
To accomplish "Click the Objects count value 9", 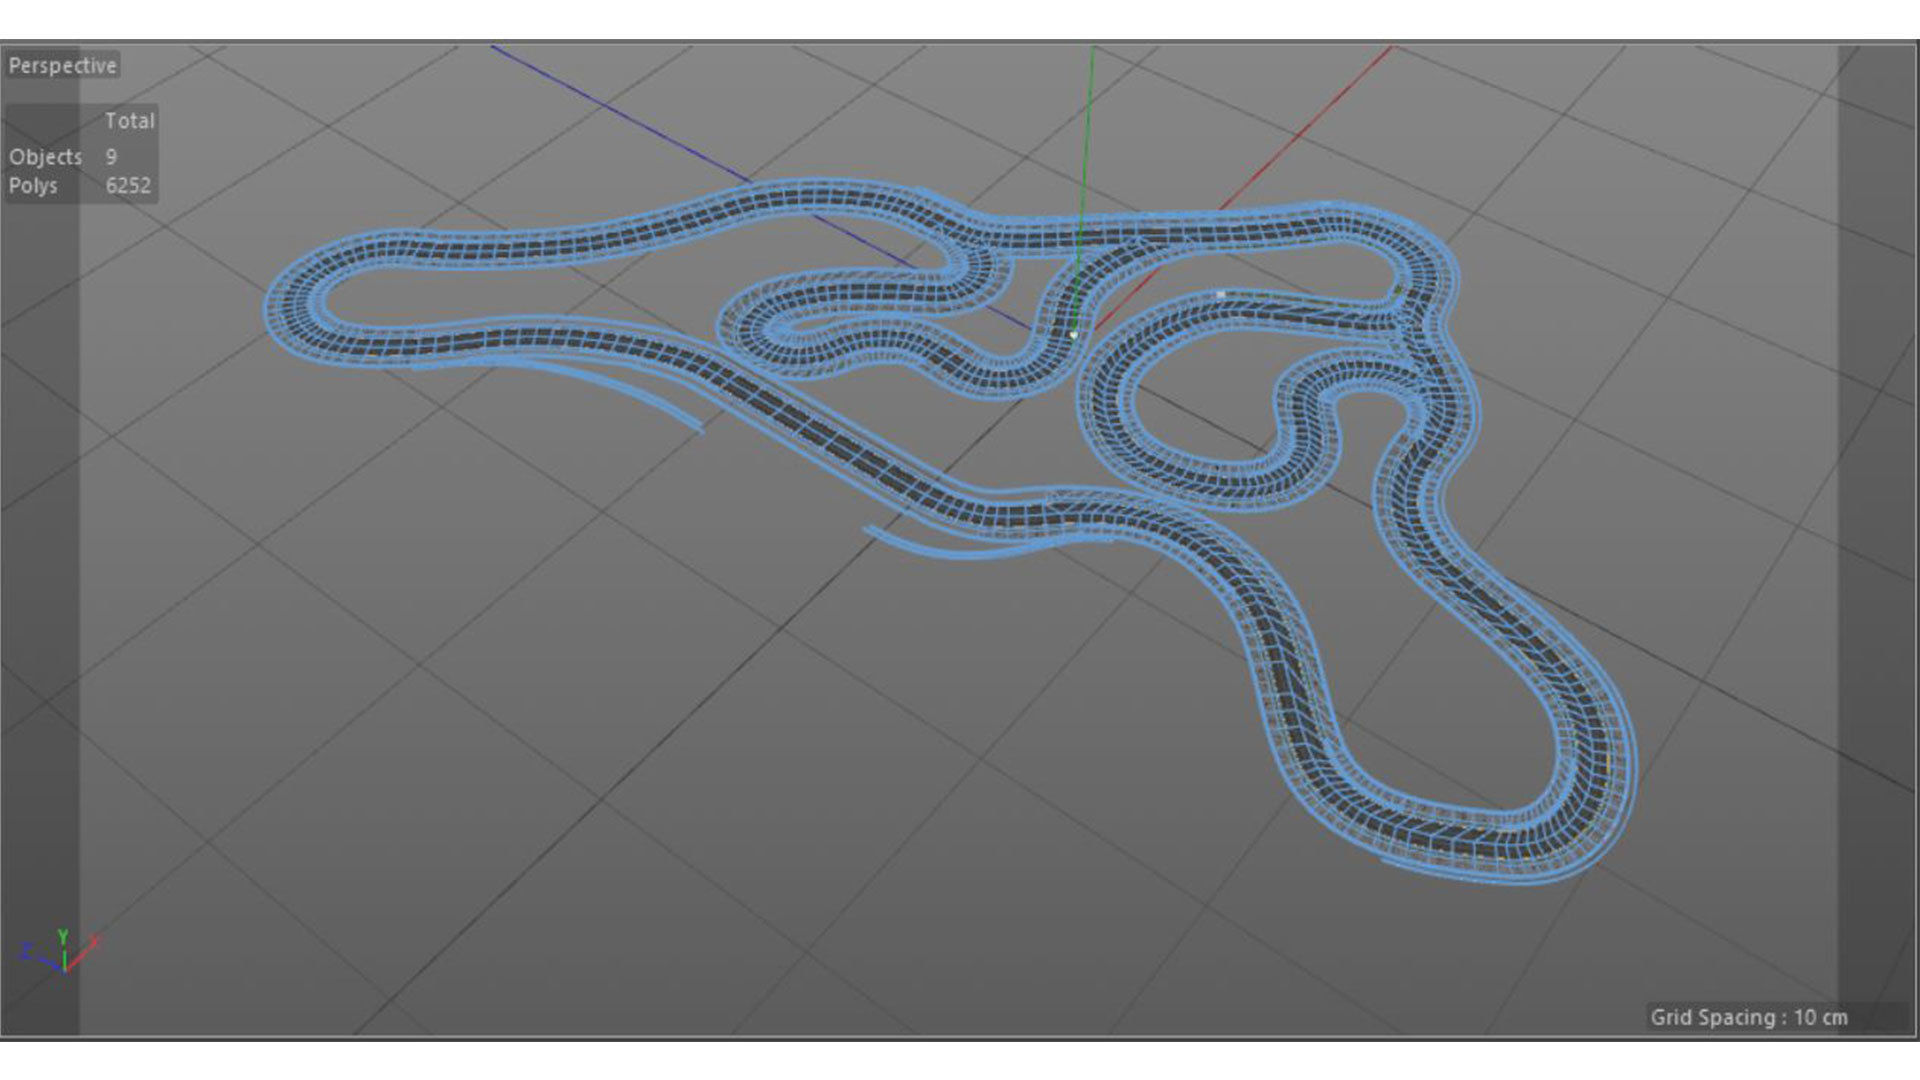I will coord(111,157).
